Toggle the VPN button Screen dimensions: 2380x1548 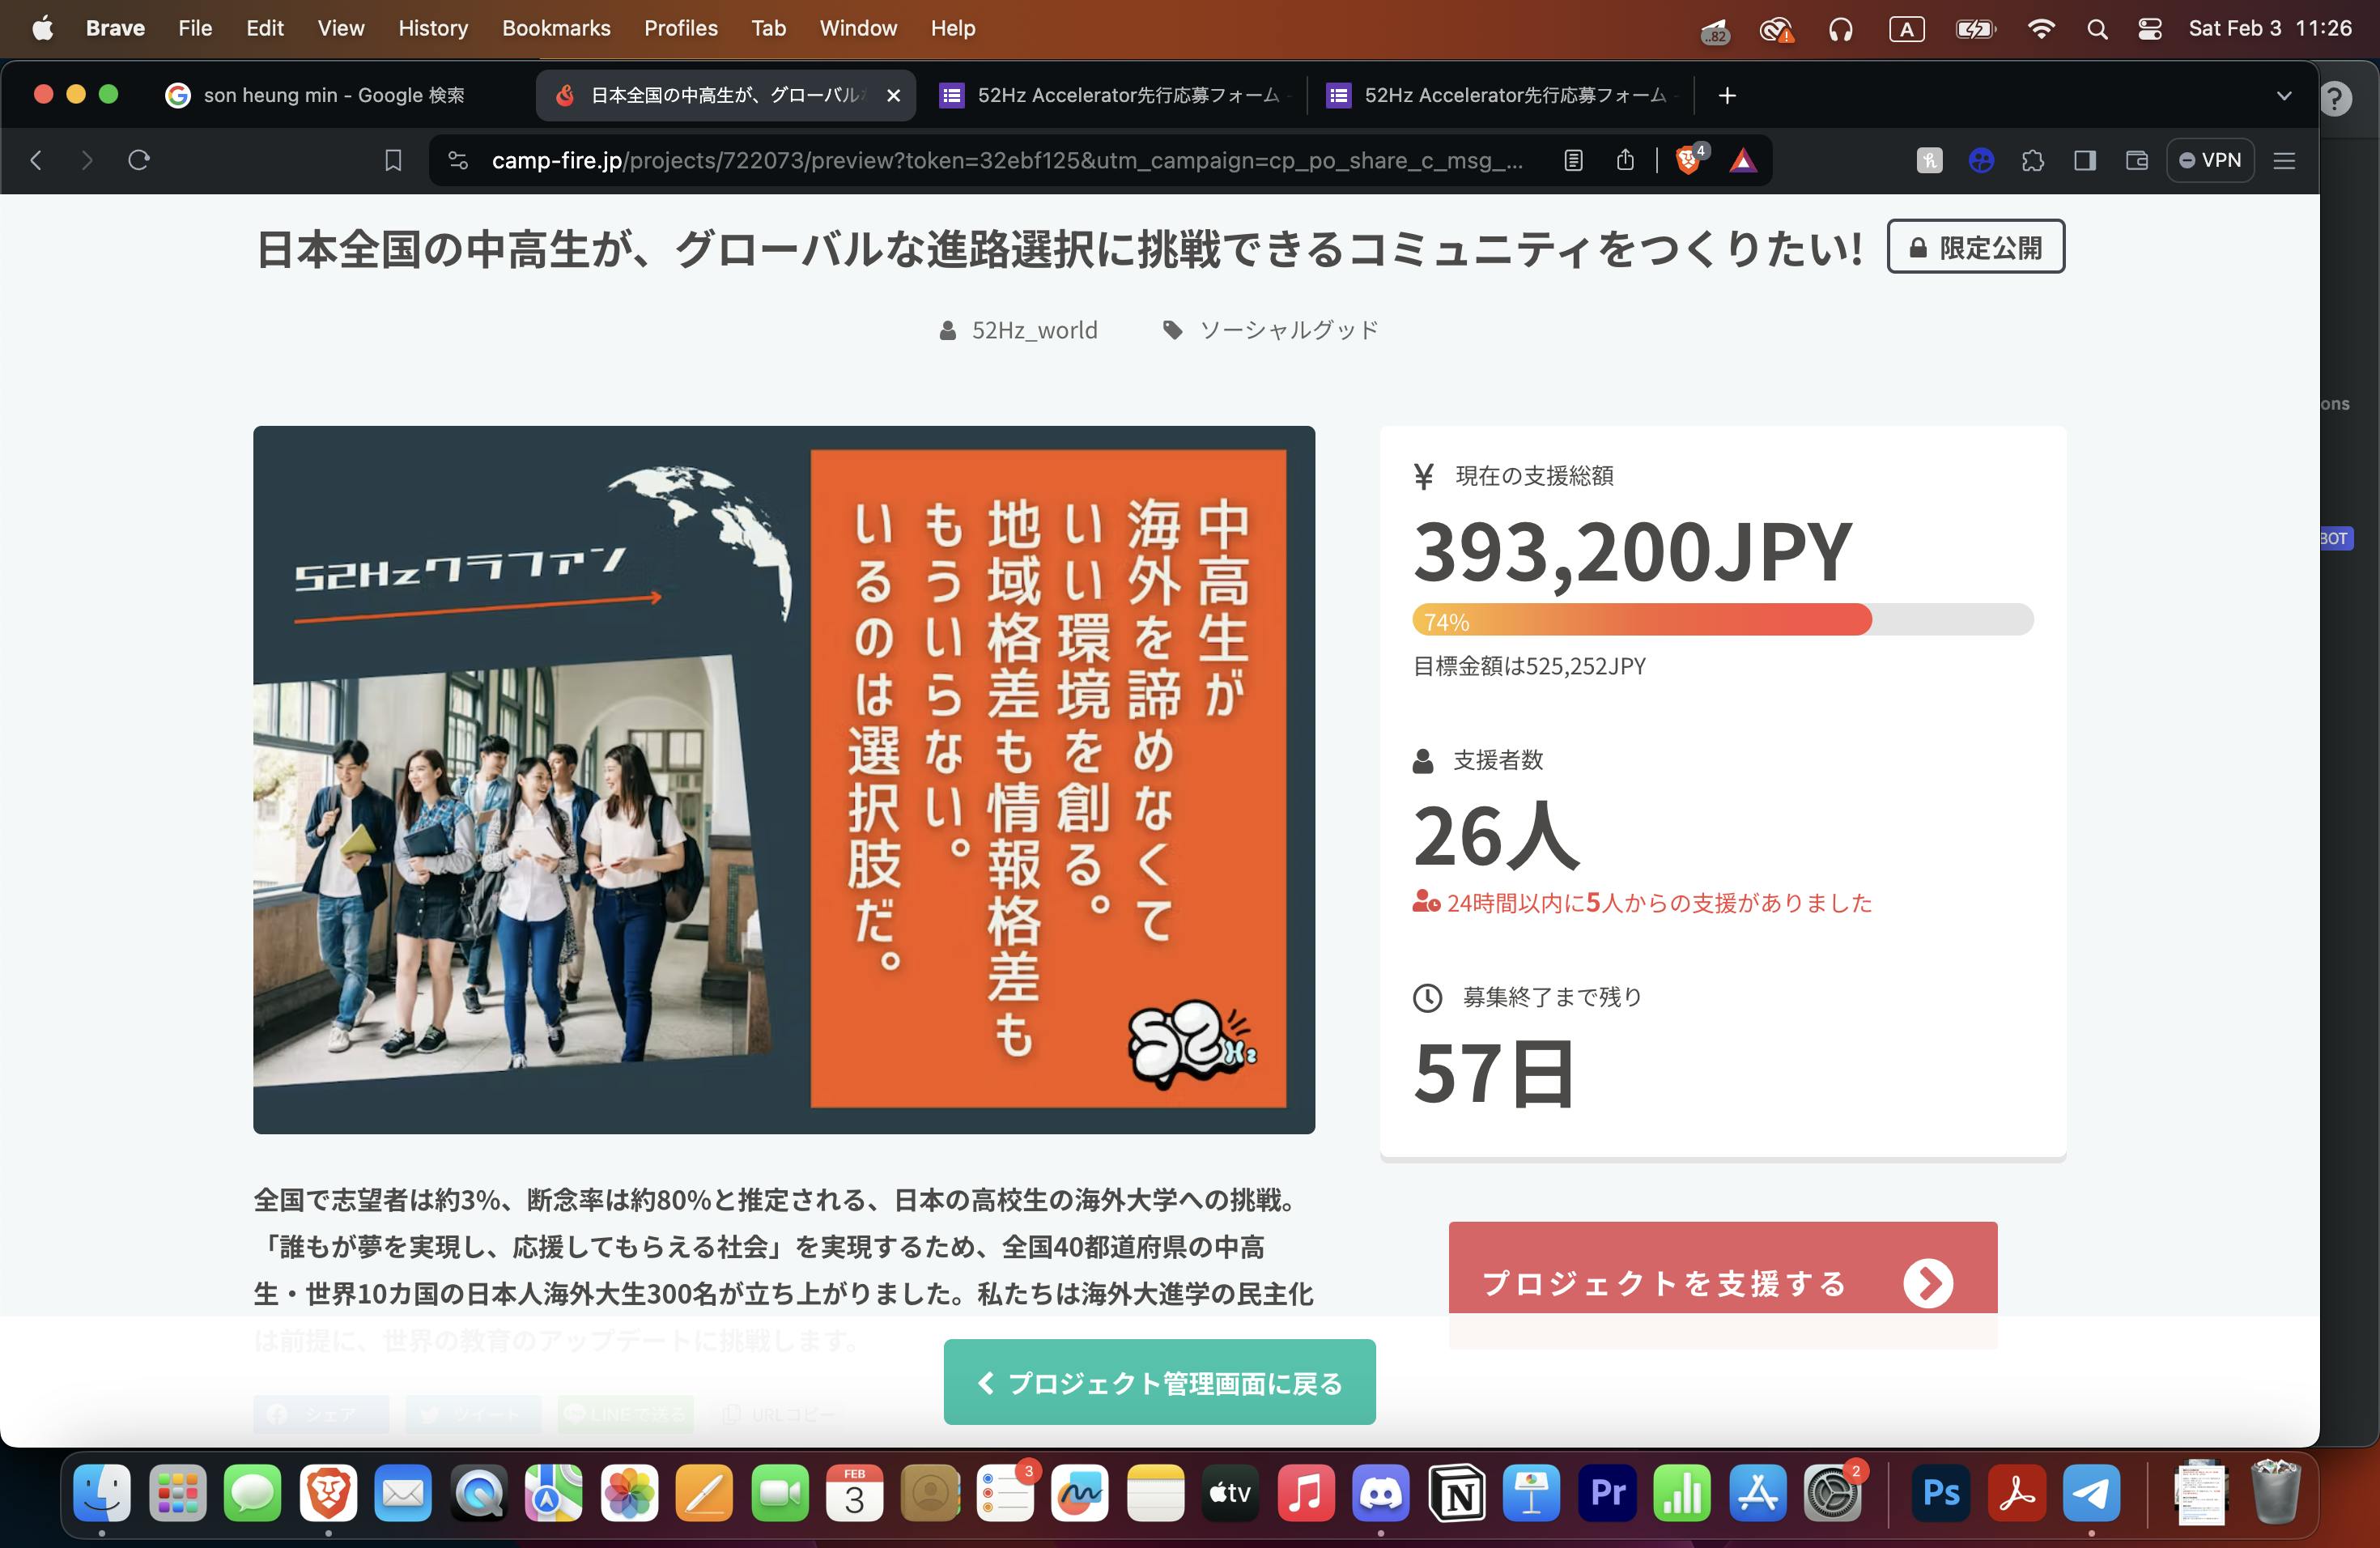(x=2210, y=160)
